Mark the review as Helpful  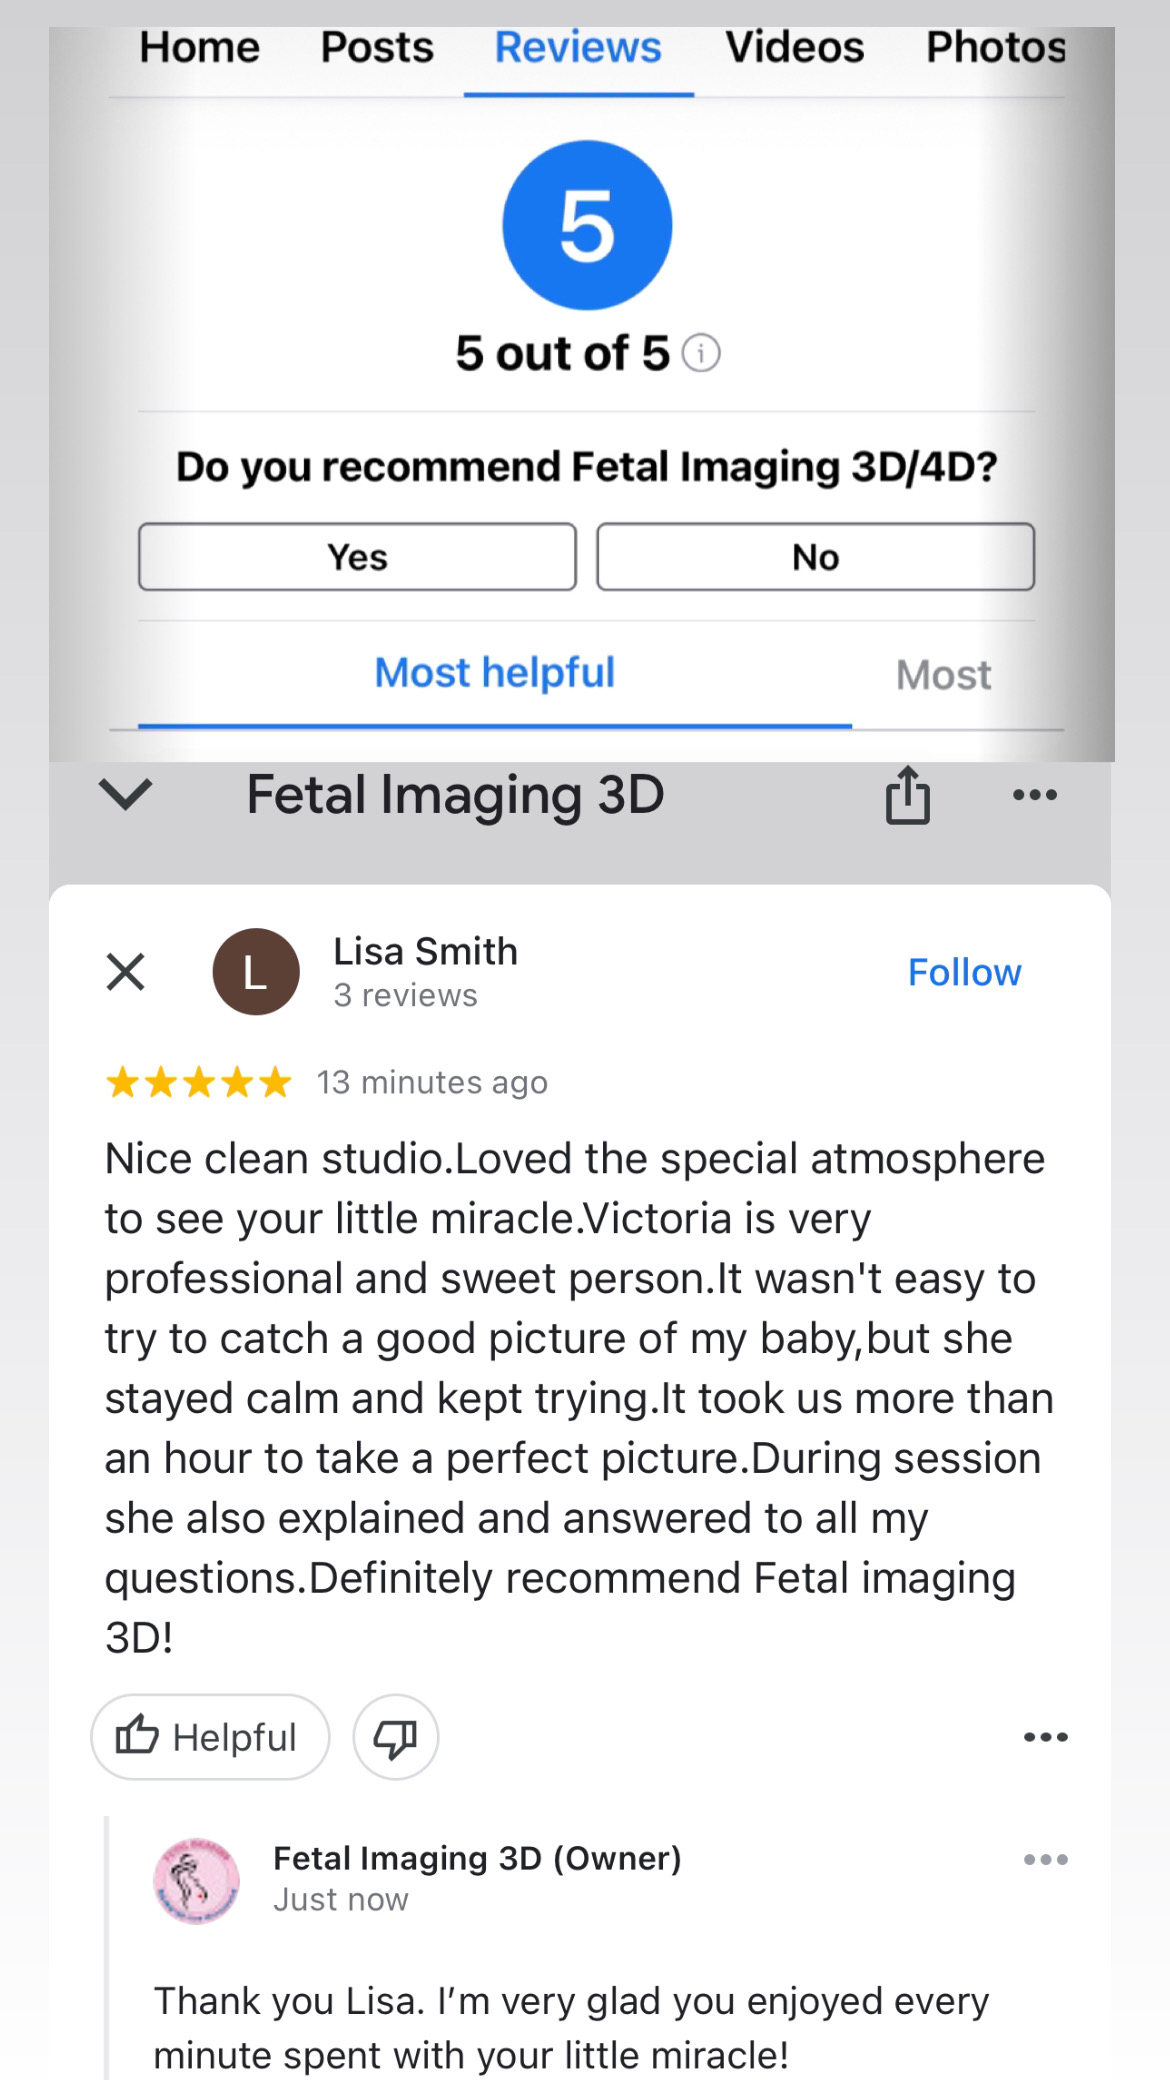(210, 1738)
